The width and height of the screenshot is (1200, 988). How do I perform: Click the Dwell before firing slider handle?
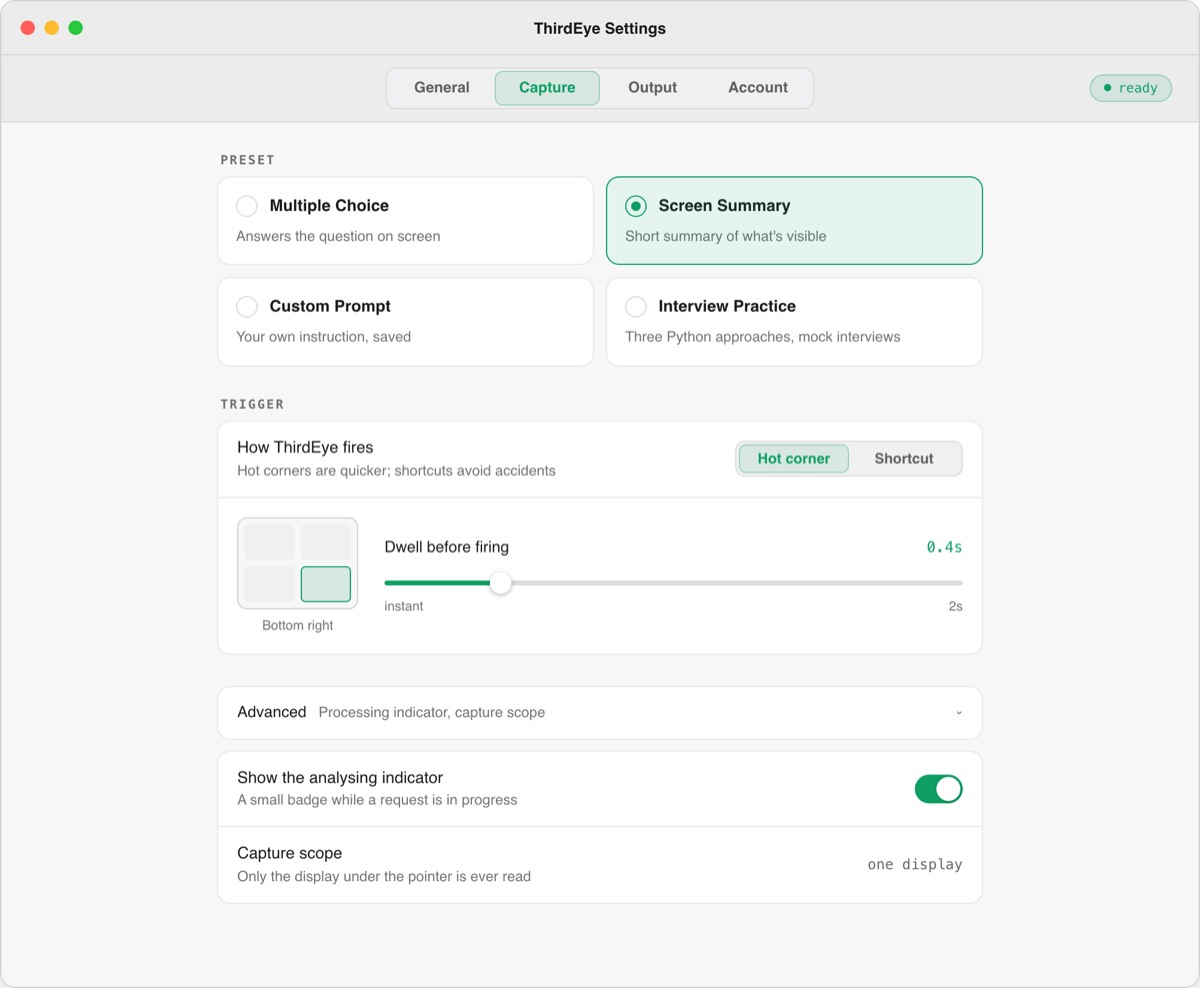[x=501, y=583]
